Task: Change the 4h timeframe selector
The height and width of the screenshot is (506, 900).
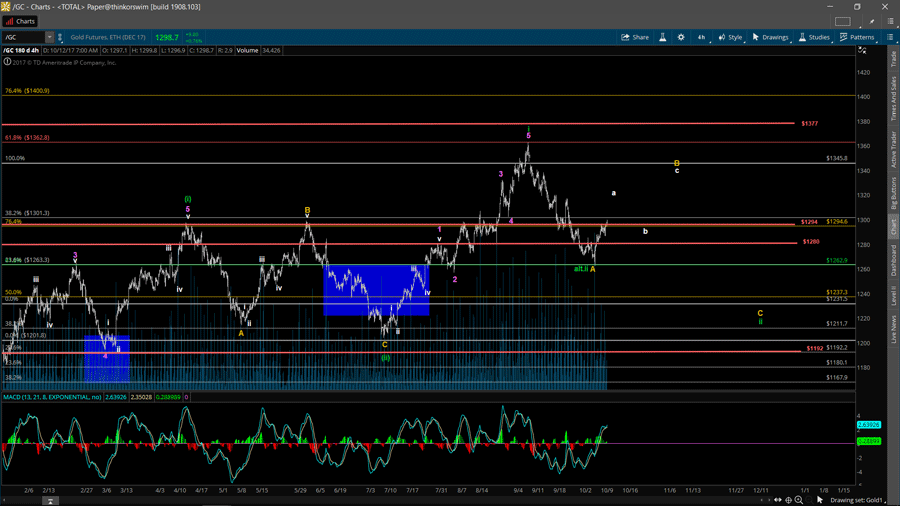Action: [701, 37]
